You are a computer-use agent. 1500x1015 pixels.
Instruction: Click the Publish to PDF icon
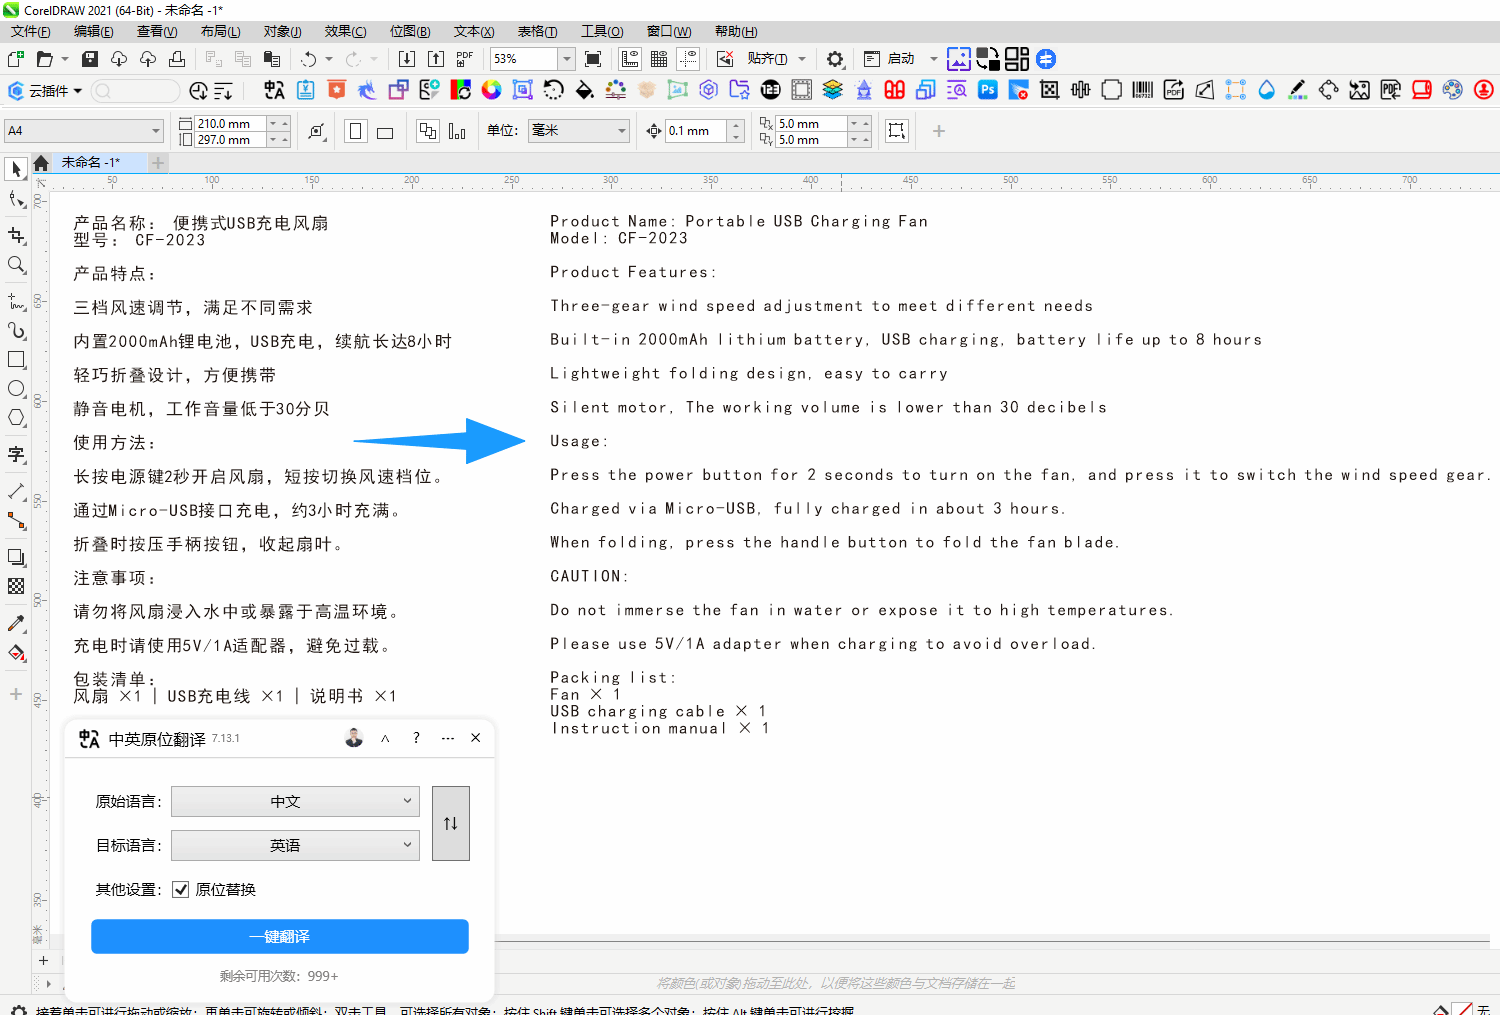[465, 59]
